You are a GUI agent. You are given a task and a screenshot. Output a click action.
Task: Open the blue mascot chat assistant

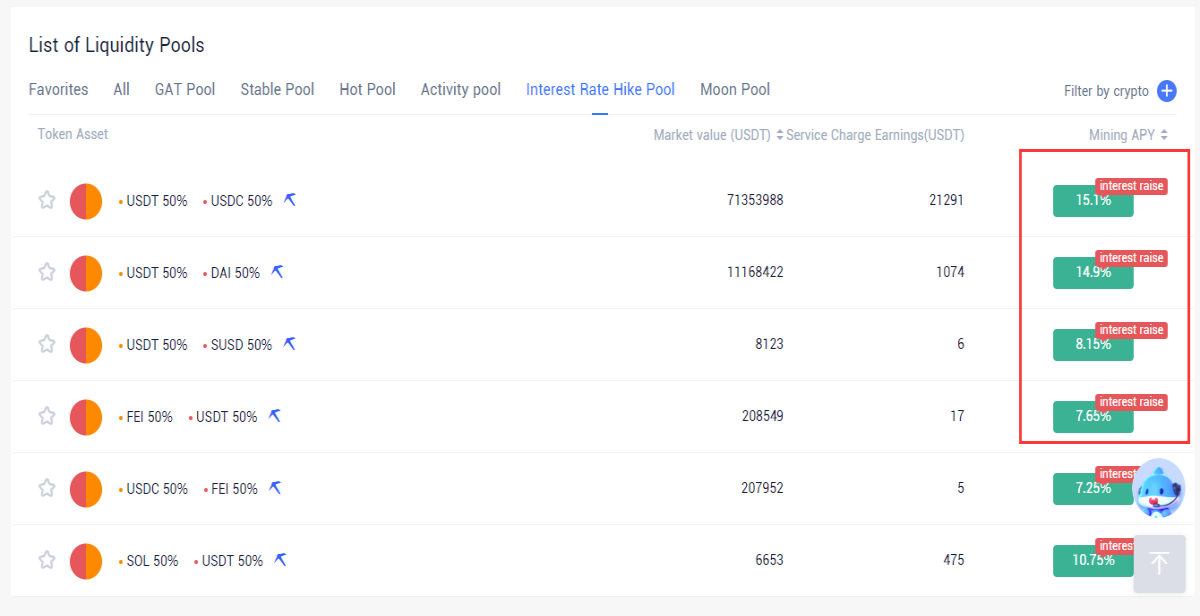[x=1160, y=488]
